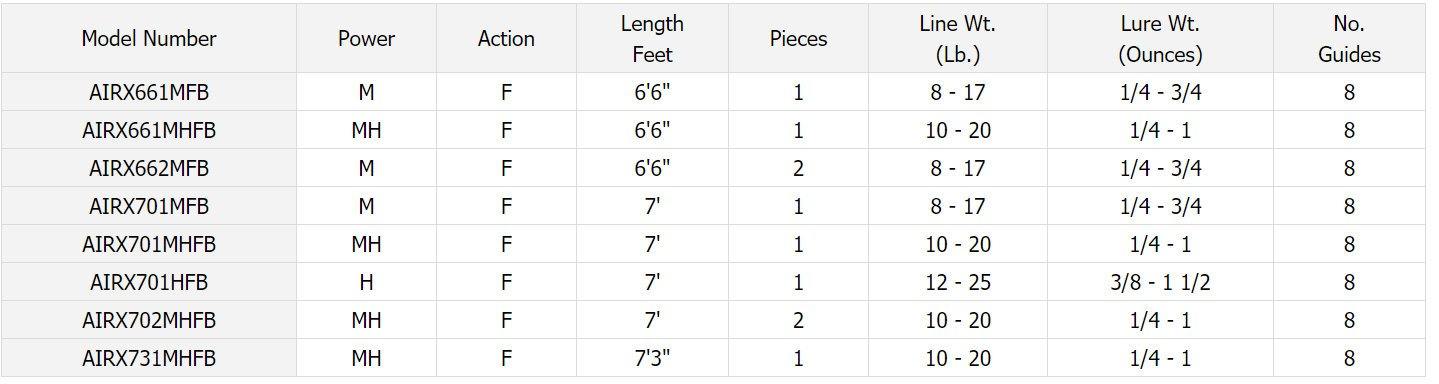The height and width of the screenshot is (384, 1439).
Task: Select model AIRX731MHFB cell
Action: click(x=149, y=358)
